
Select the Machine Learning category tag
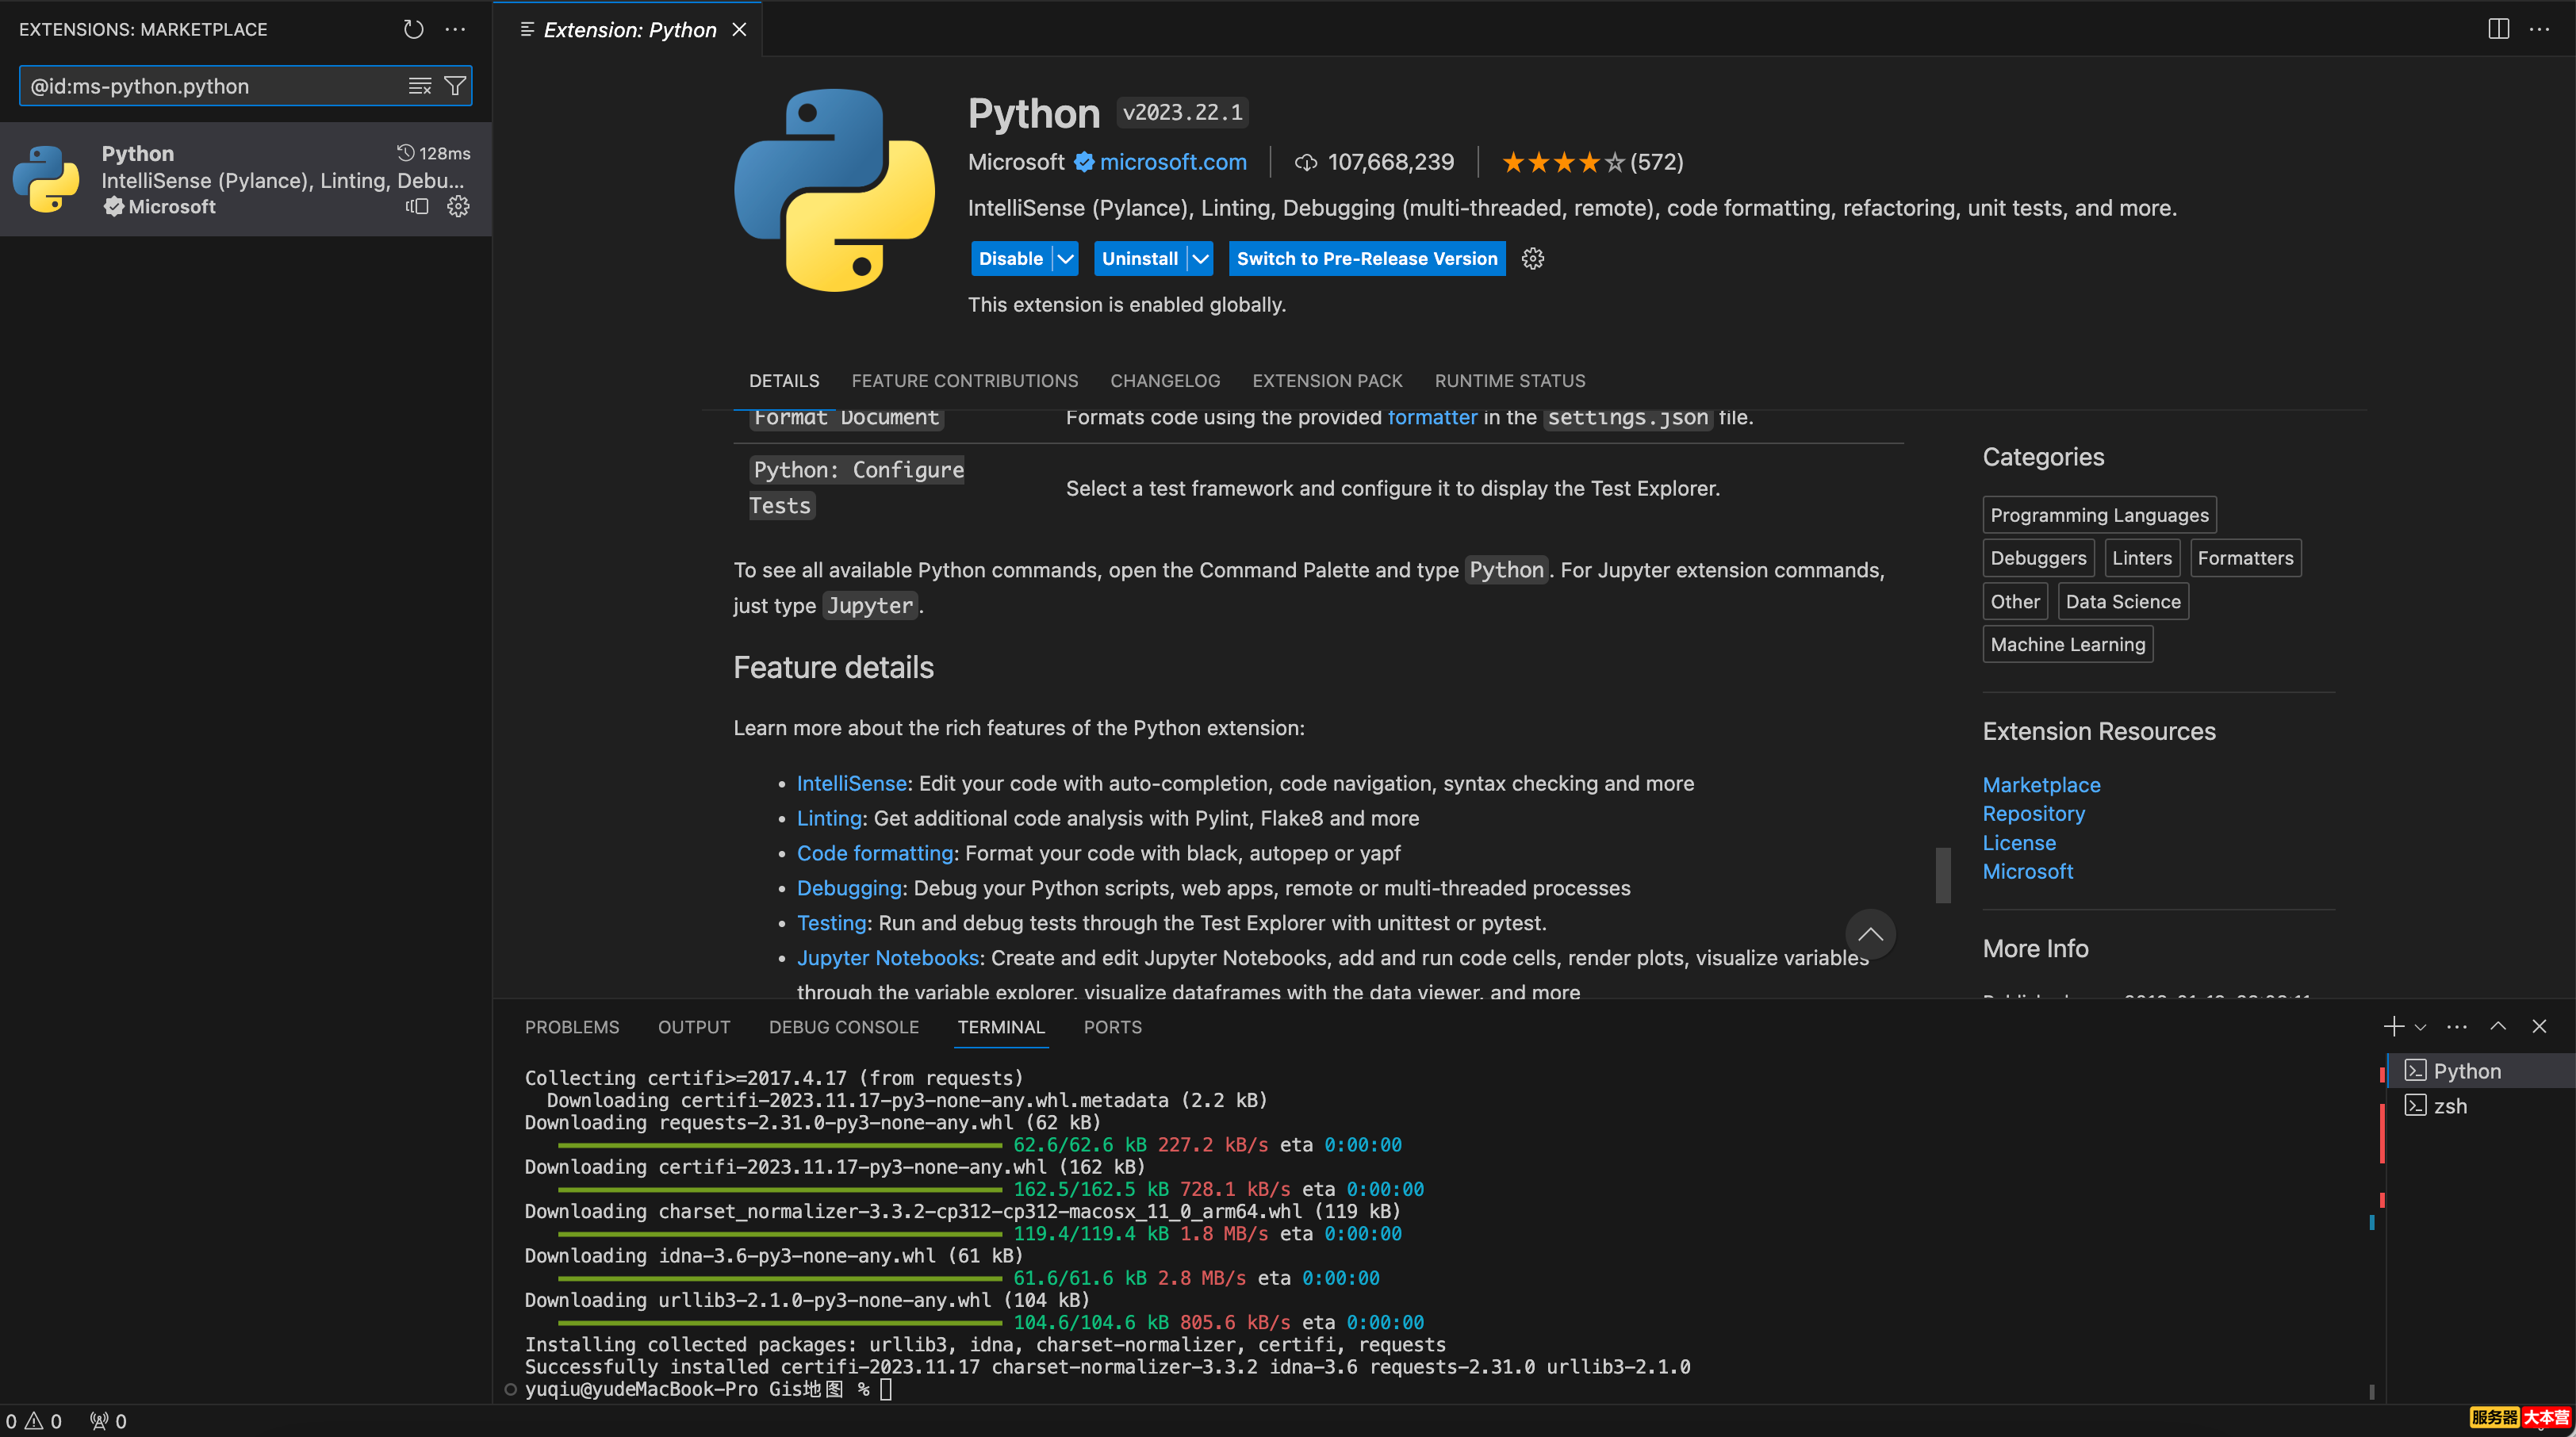point(2067,644)
